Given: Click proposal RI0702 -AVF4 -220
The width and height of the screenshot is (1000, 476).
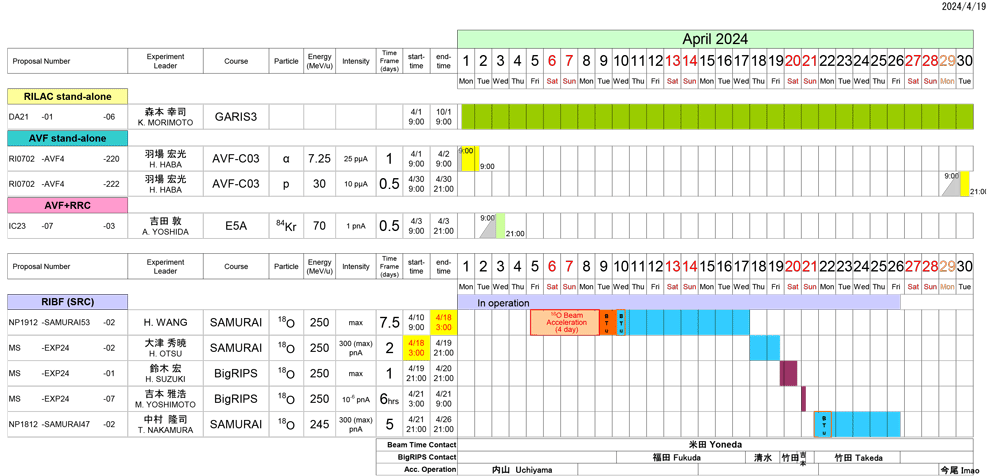Looking at the screenshot, I should pyautogui.click(x=68, y=158).
